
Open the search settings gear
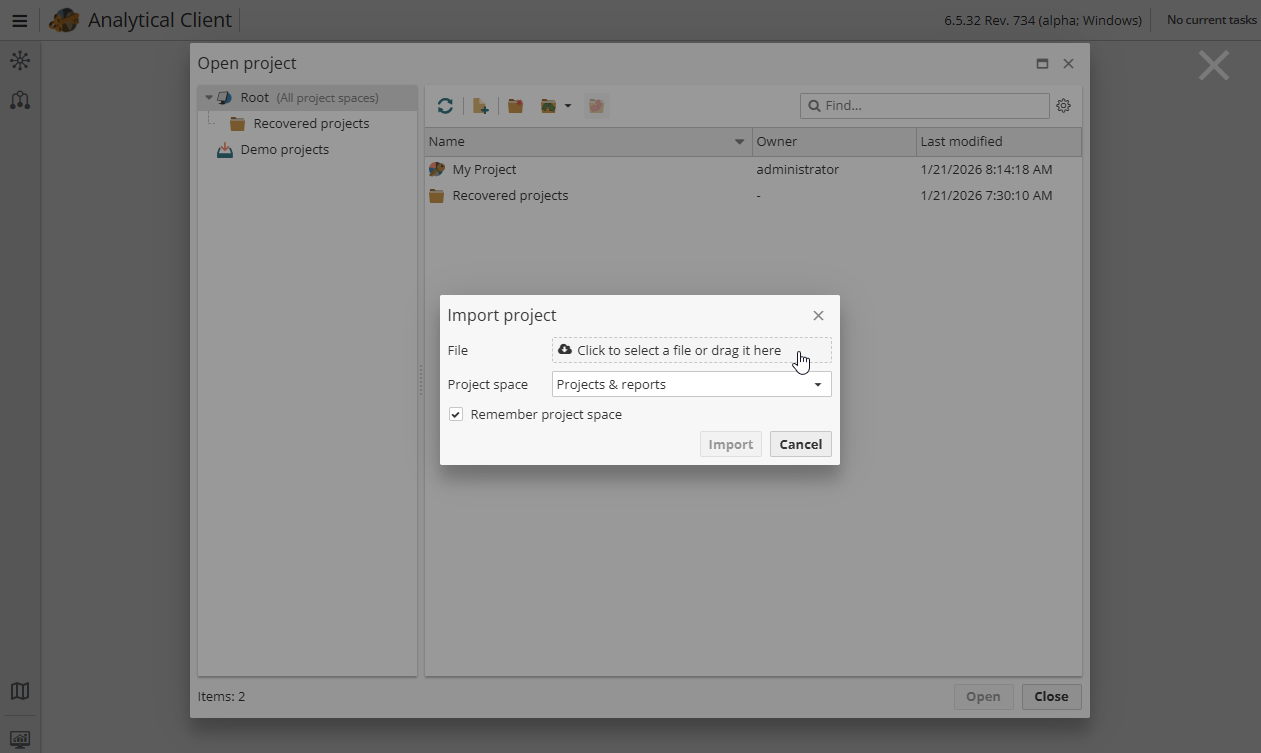click(x=1063, y=105)
